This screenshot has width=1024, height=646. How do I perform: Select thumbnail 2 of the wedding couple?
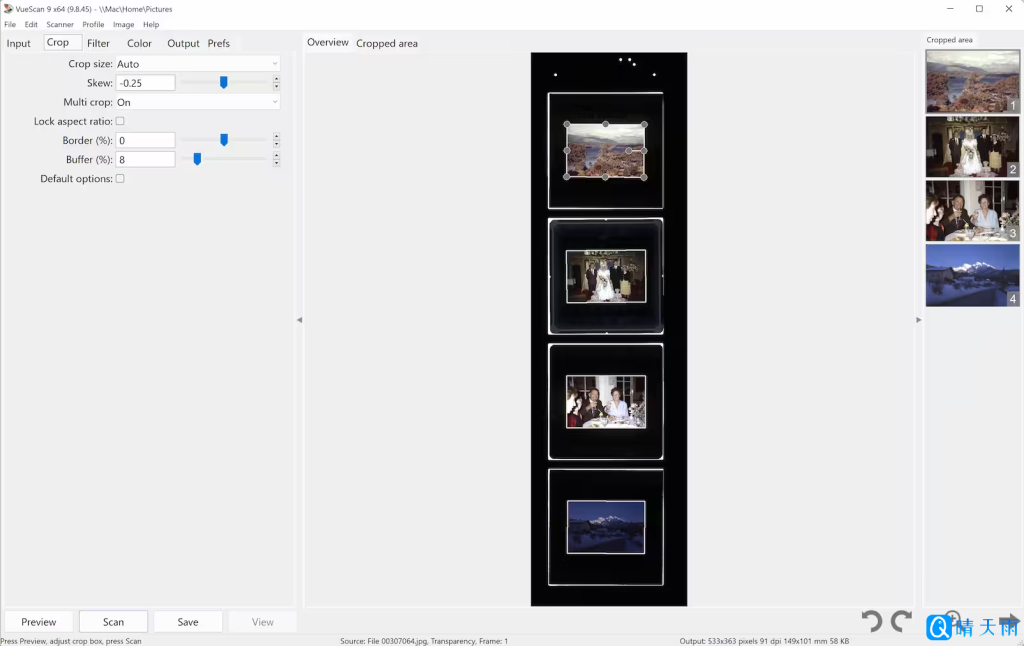[x=972, y=147]
